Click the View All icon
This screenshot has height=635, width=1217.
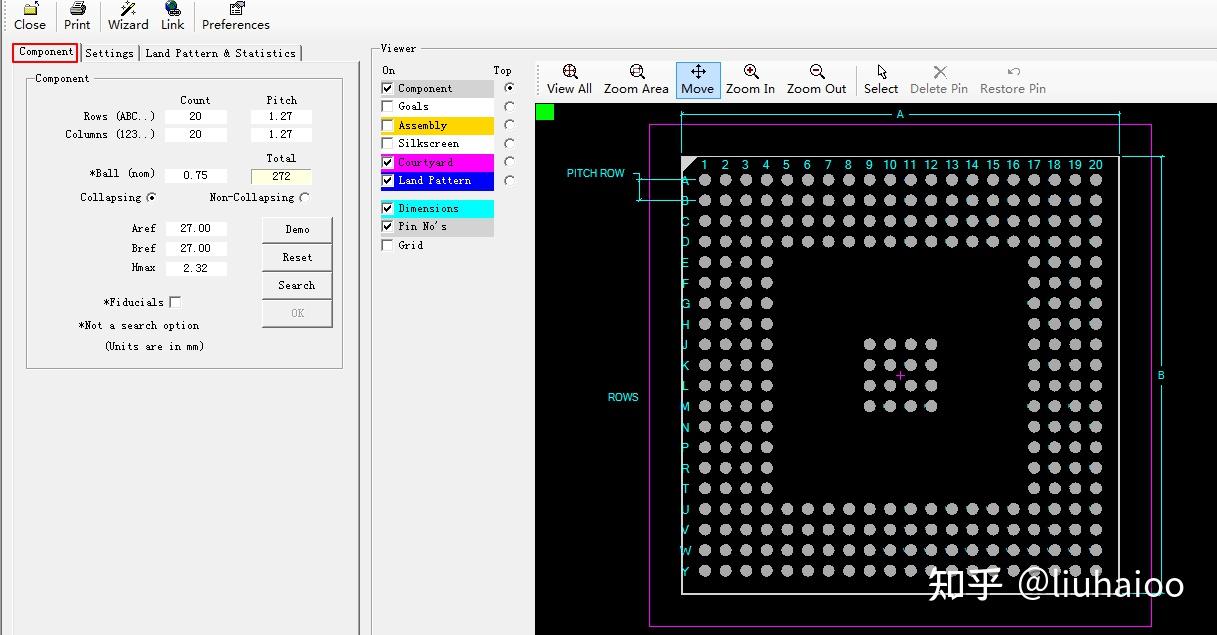[568, 79]
